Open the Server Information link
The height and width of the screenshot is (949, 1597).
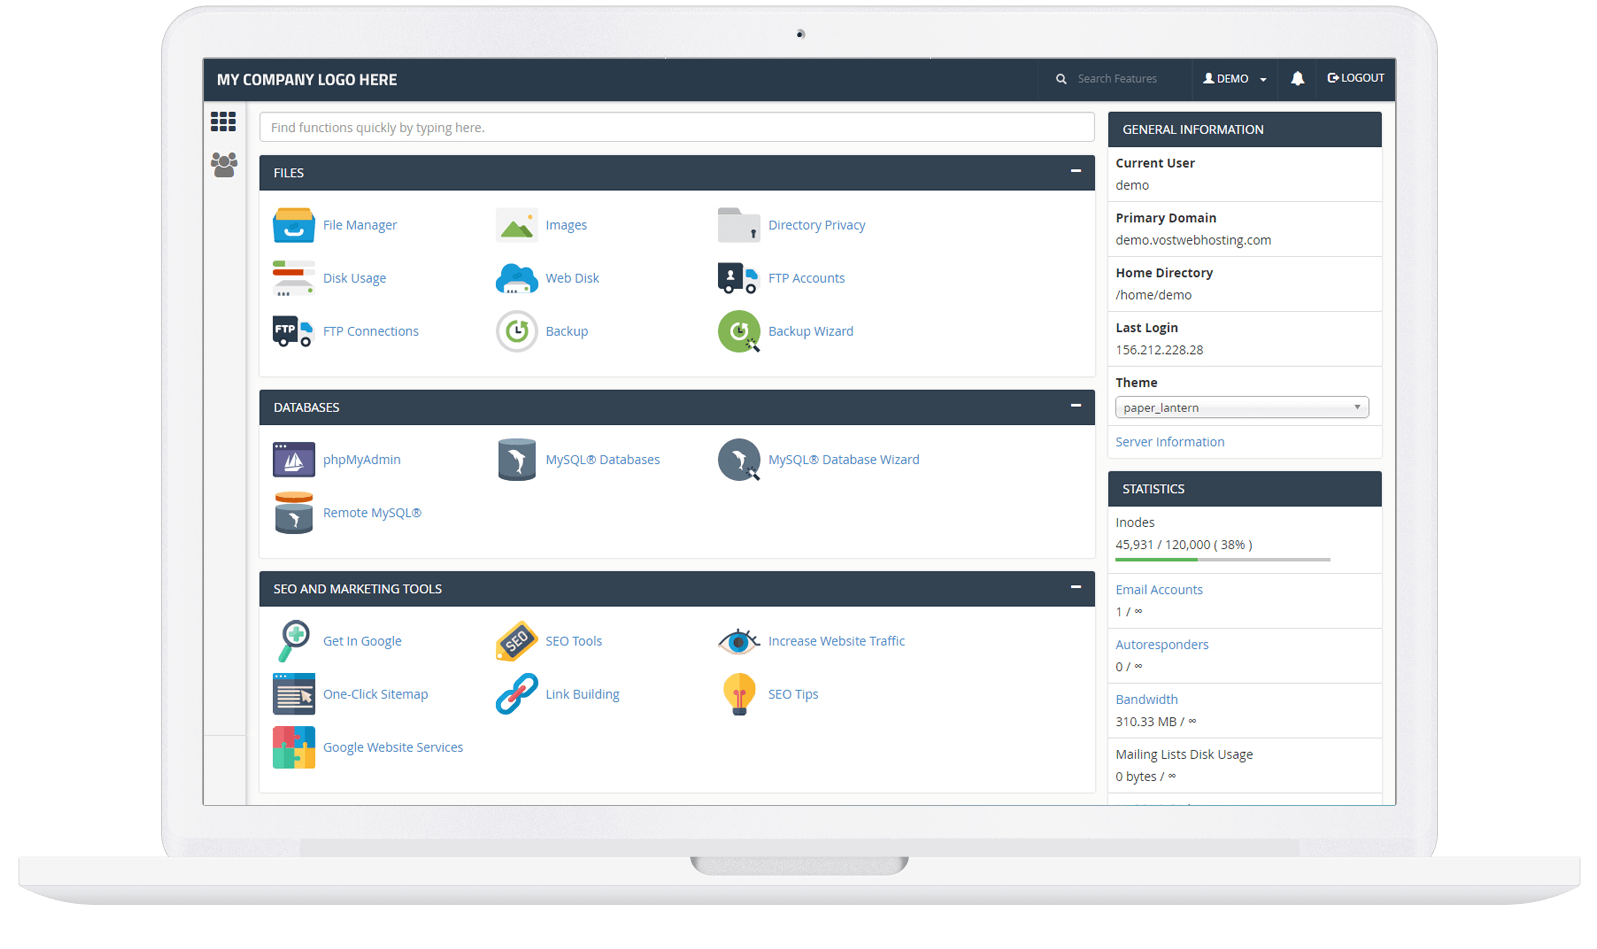tap(1169, 442)
